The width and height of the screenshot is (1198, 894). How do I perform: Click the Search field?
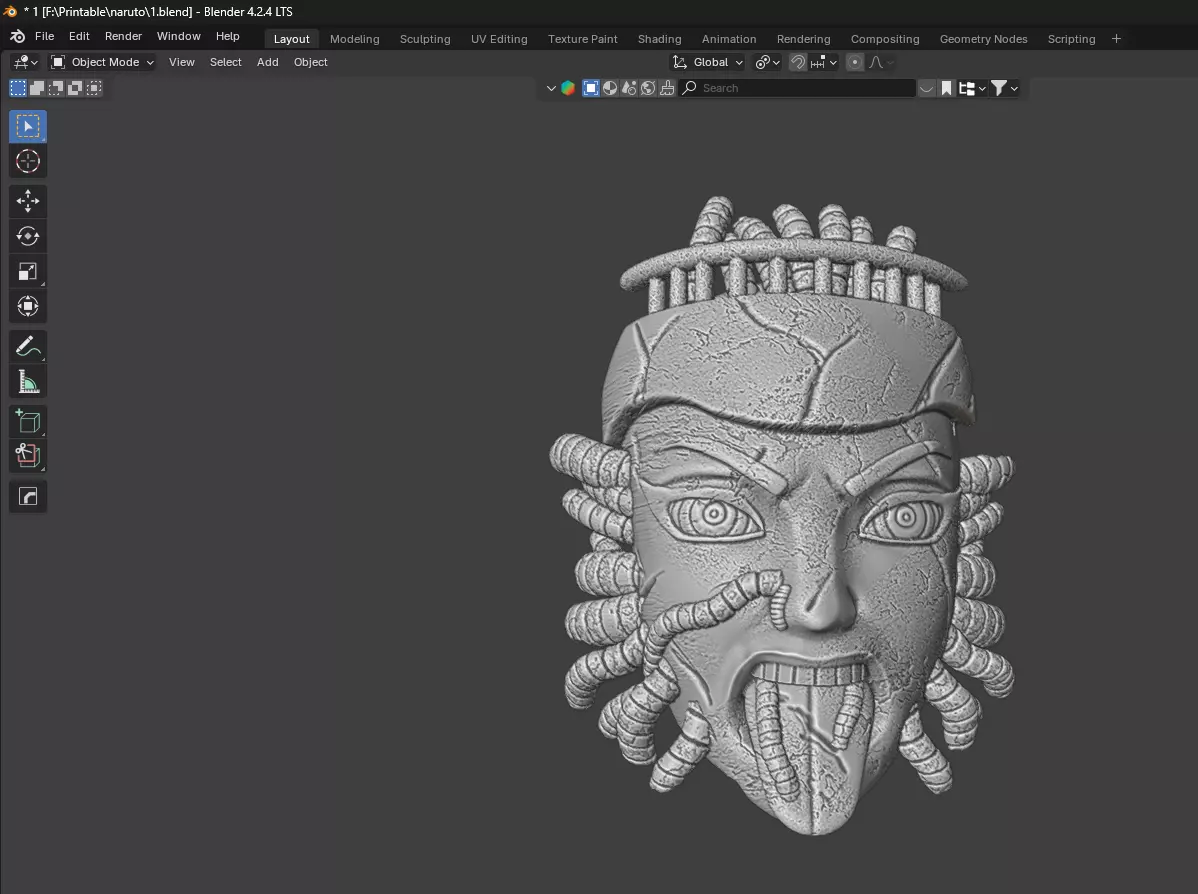coord(797,89)
